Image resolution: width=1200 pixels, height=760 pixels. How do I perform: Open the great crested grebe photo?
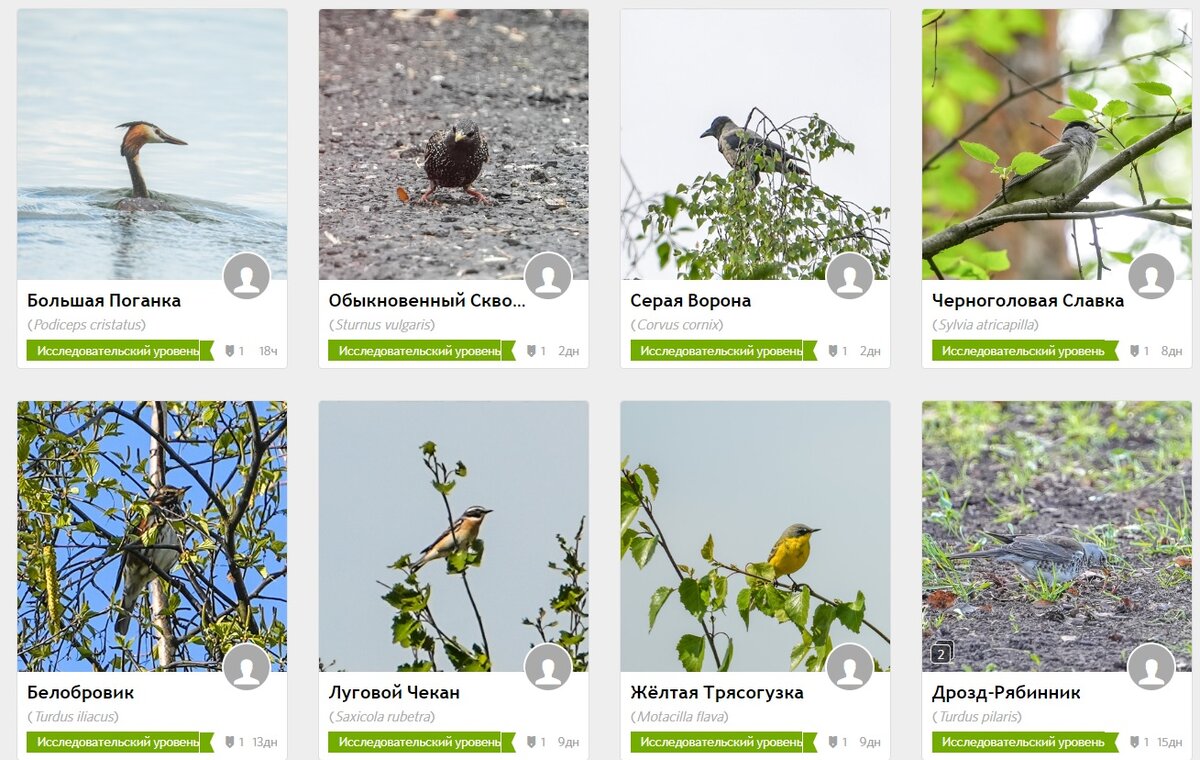(x=152, y=145)
